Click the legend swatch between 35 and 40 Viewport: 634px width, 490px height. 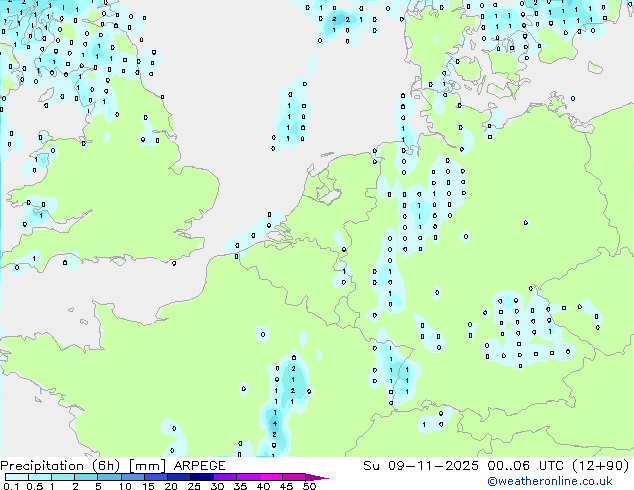click(x=248, y=477)
